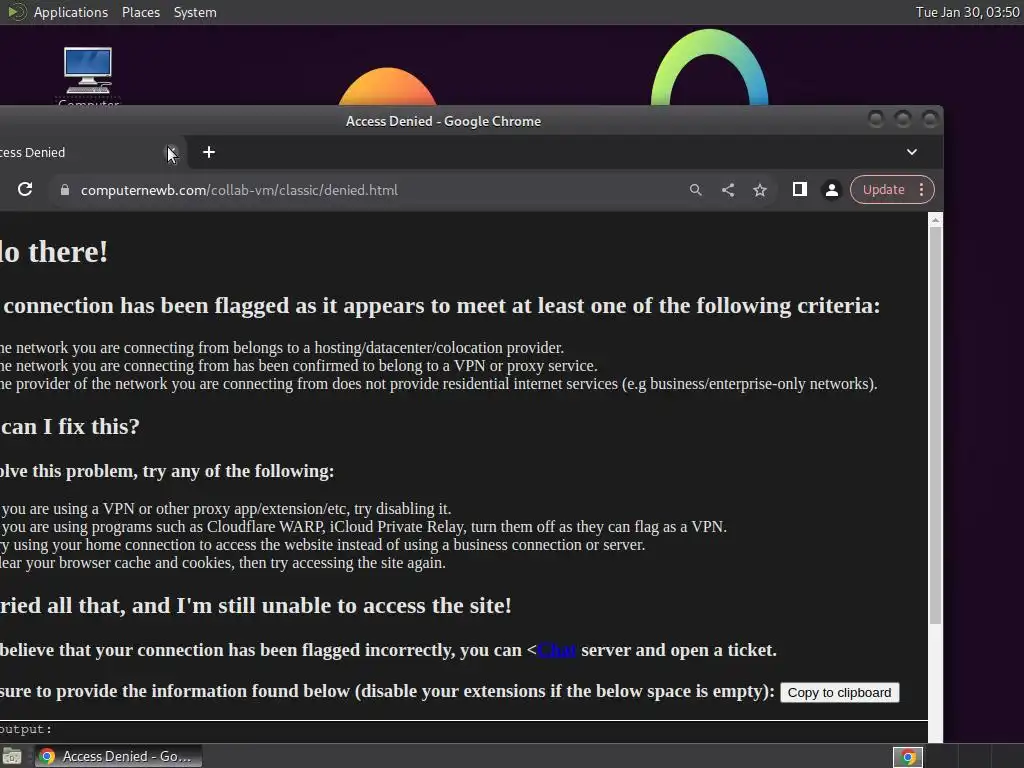Viewport: 1024px width, 768px height.
Task: Click the scrollbar up arrow
Action: click(x=935, y=220)
